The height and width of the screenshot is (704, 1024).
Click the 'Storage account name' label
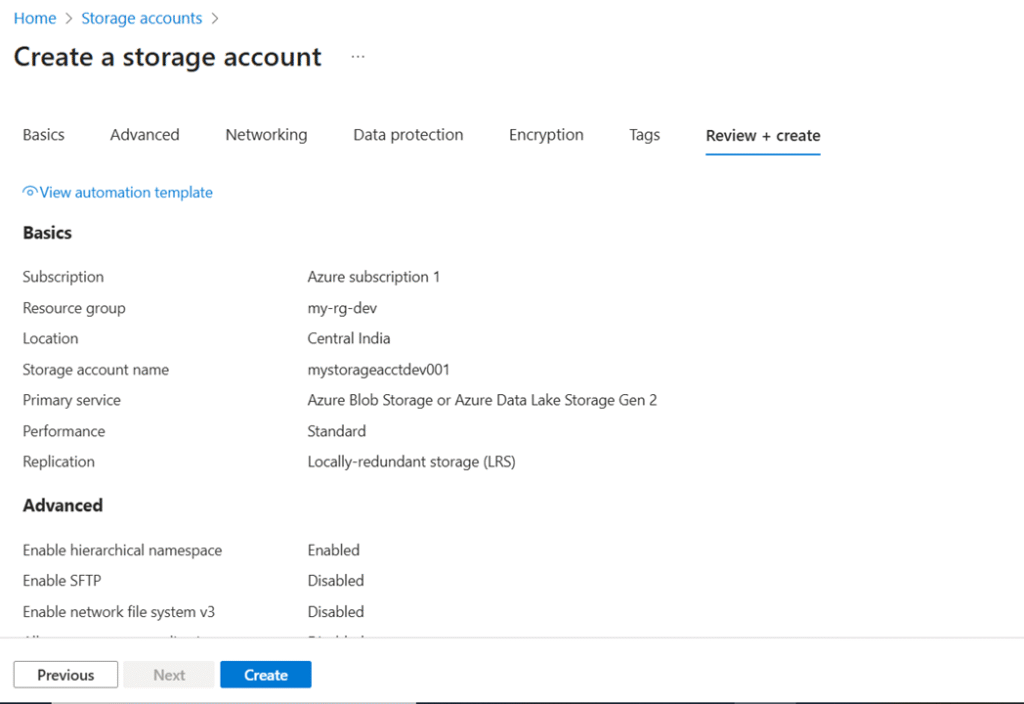[96, 370]
